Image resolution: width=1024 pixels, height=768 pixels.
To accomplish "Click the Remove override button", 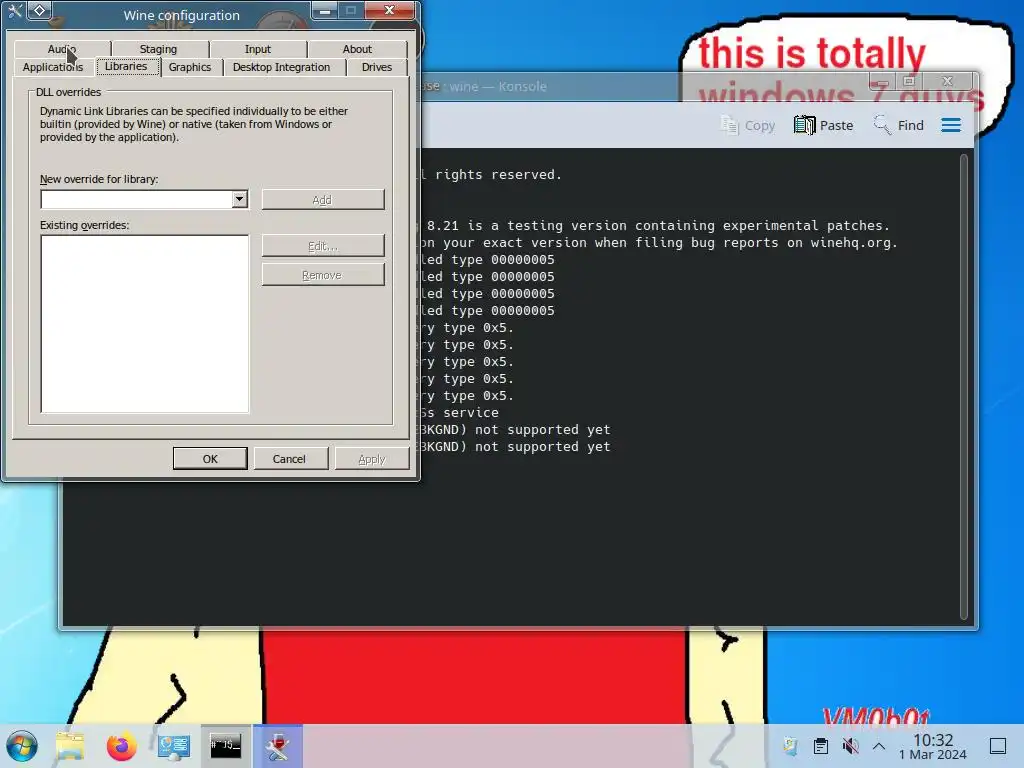I will [323, 275].
